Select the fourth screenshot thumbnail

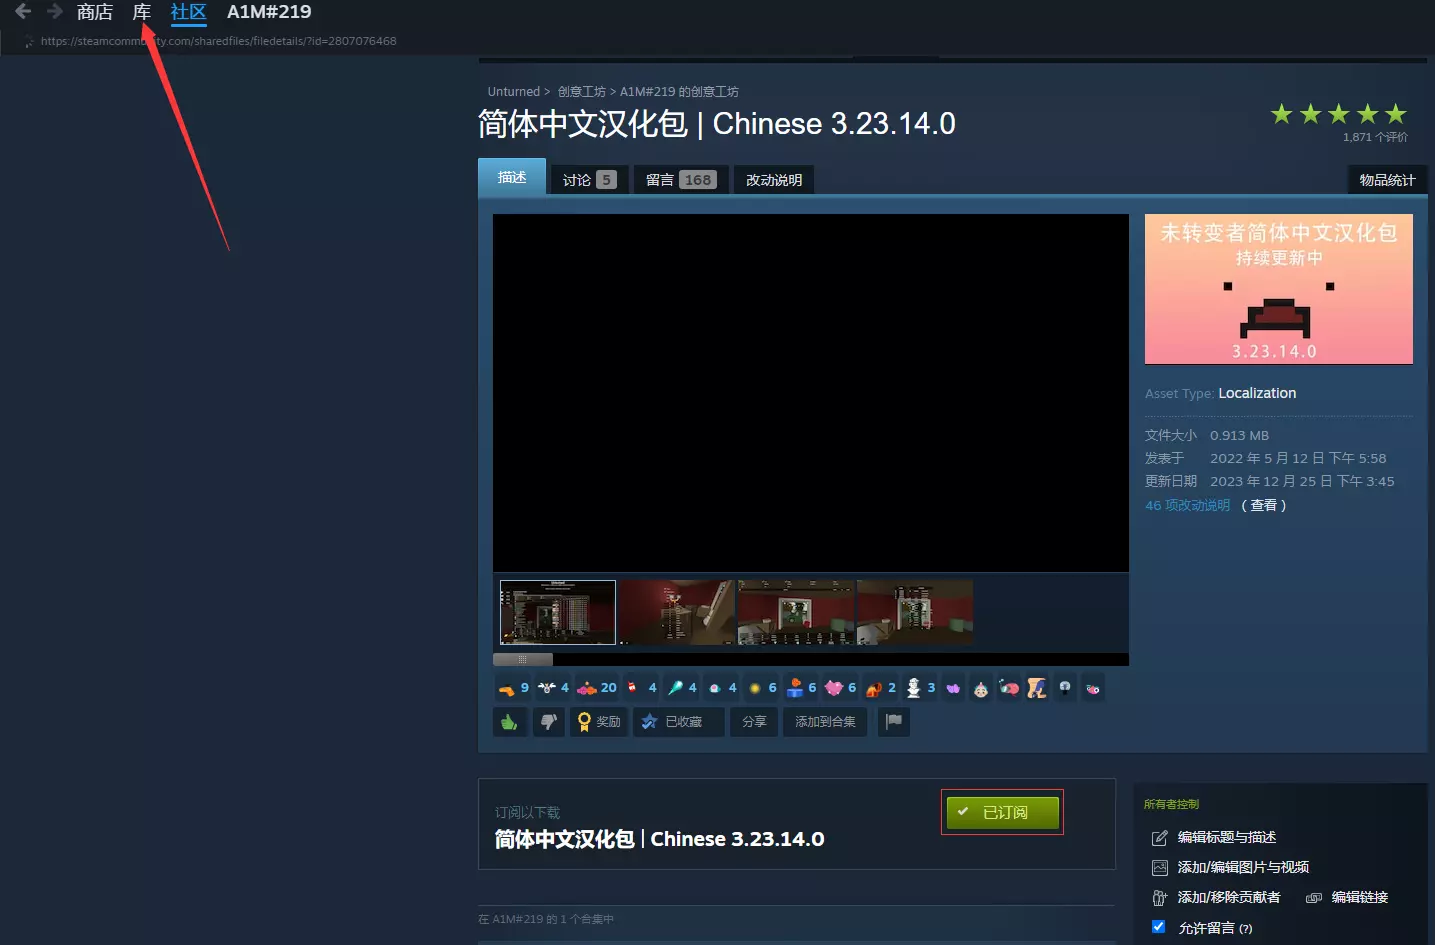[x=915, y=612]
